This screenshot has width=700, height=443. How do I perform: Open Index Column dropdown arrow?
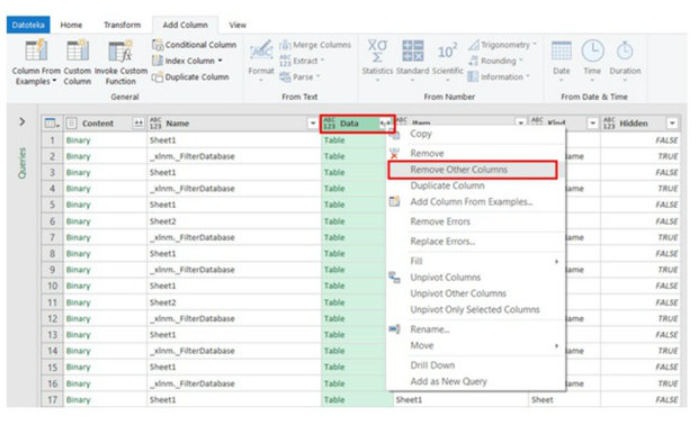(220, 61)
